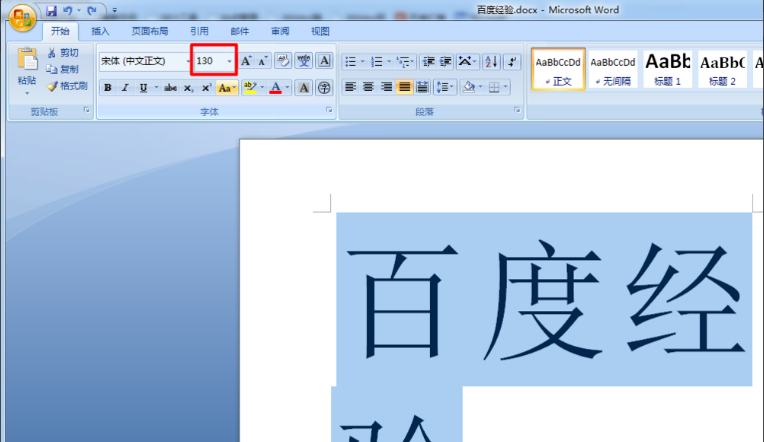The height and width of the screenshot is (442, 764).
Task: Apply the 正文 style
Action: [x=558, y=69]
